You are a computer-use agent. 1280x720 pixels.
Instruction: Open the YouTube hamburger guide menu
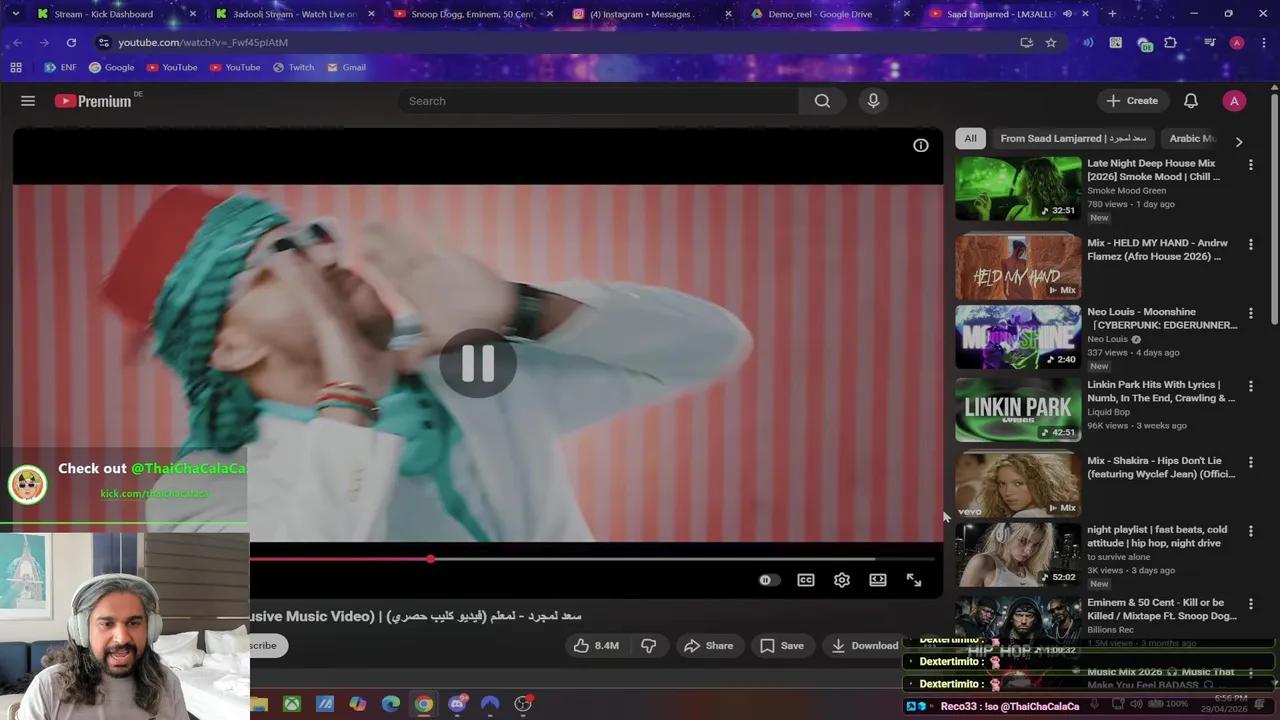click(28, 101)
